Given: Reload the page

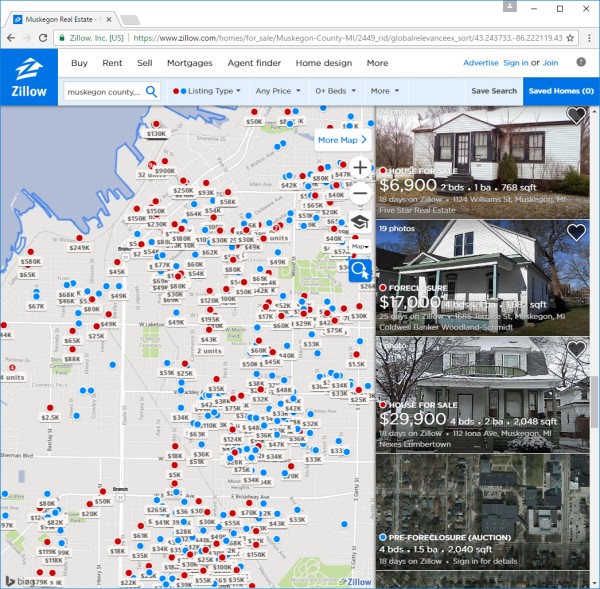Looking at the screenshot, I should pos(43,38).
